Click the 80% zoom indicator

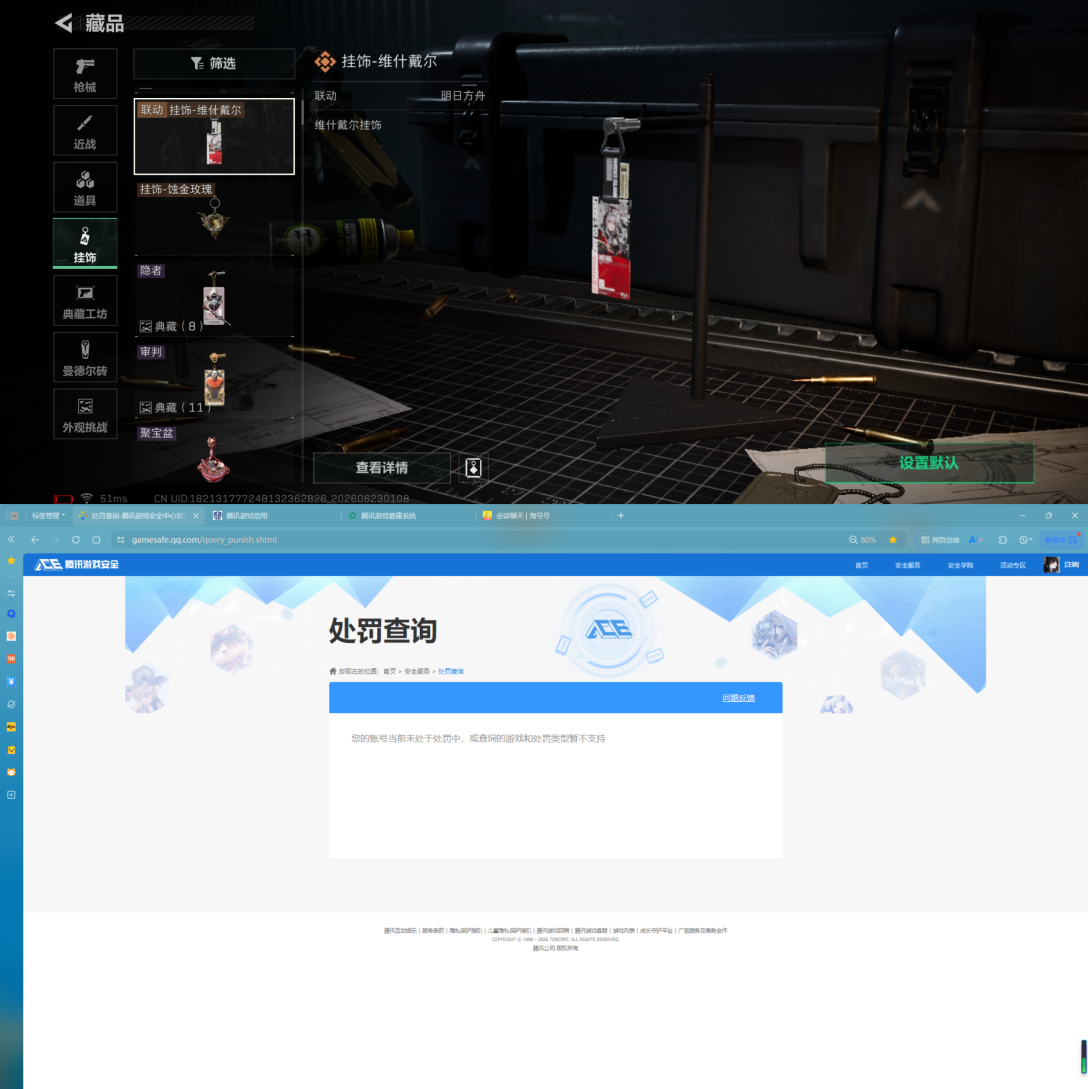862,540
